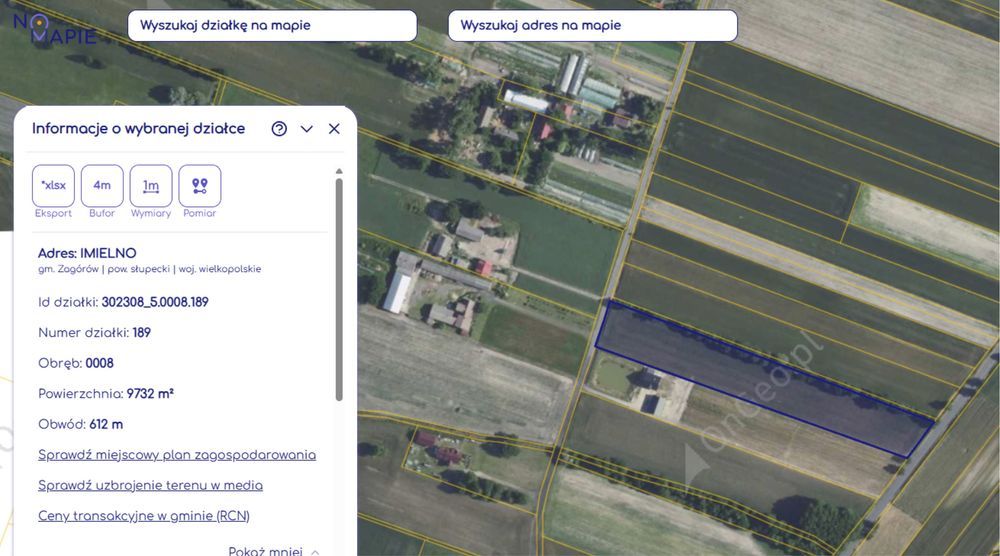Close the parcel information panel

point(334,129)
